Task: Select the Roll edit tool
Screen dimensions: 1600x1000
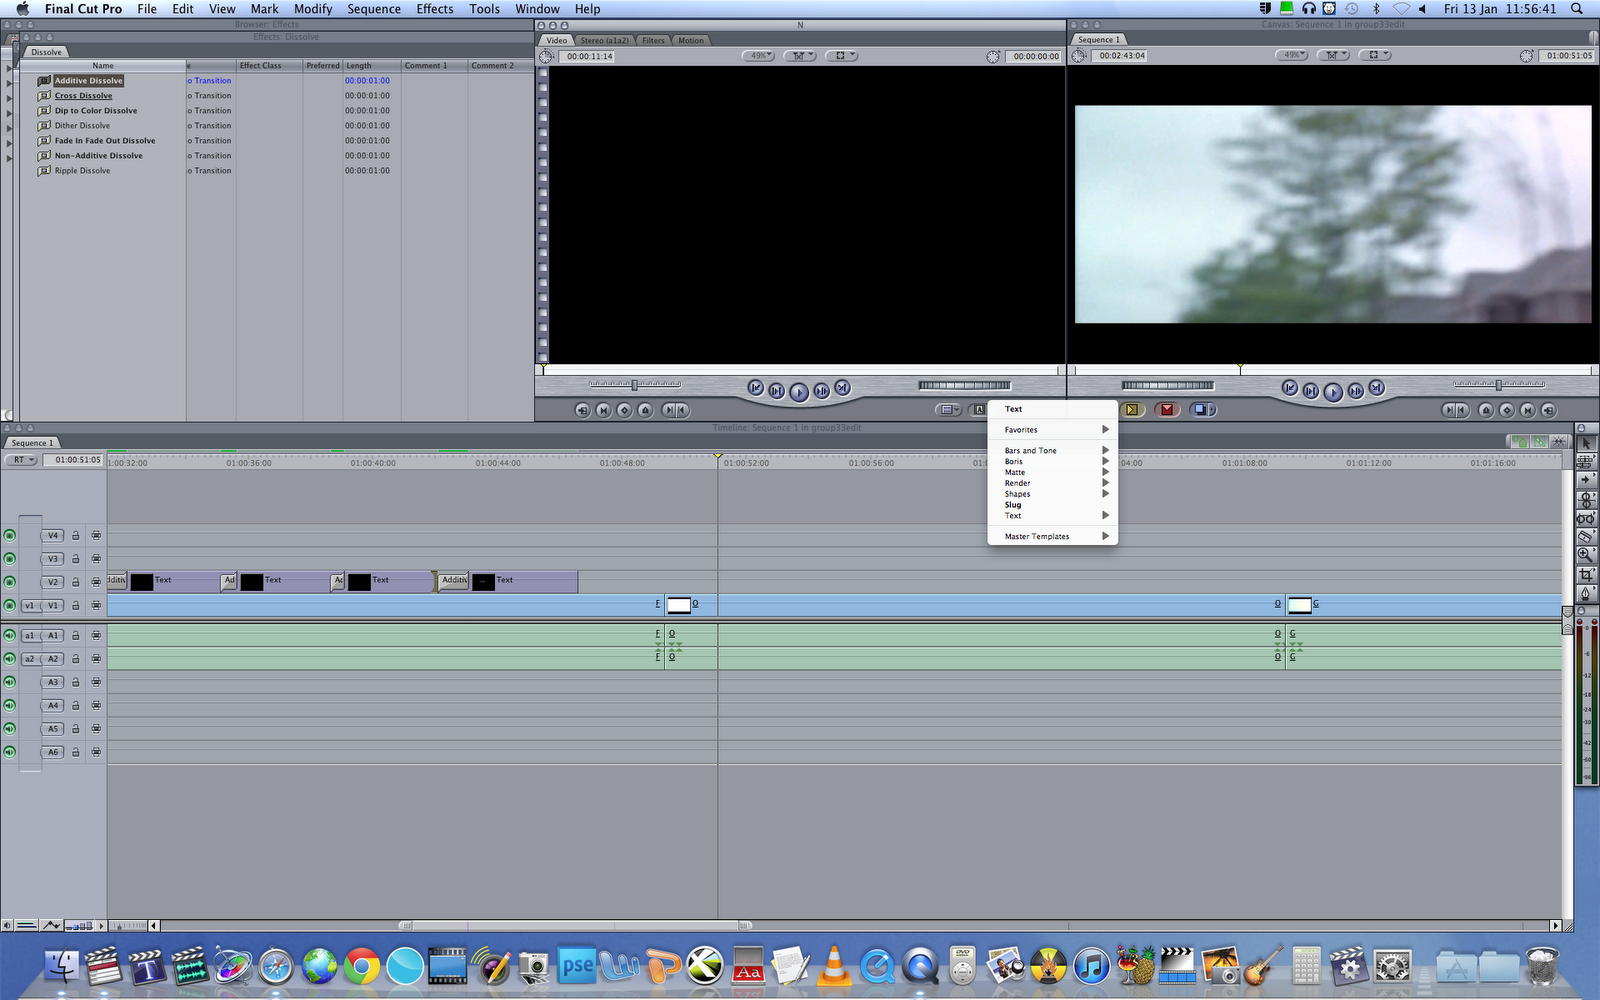Action: [1586, 499]
